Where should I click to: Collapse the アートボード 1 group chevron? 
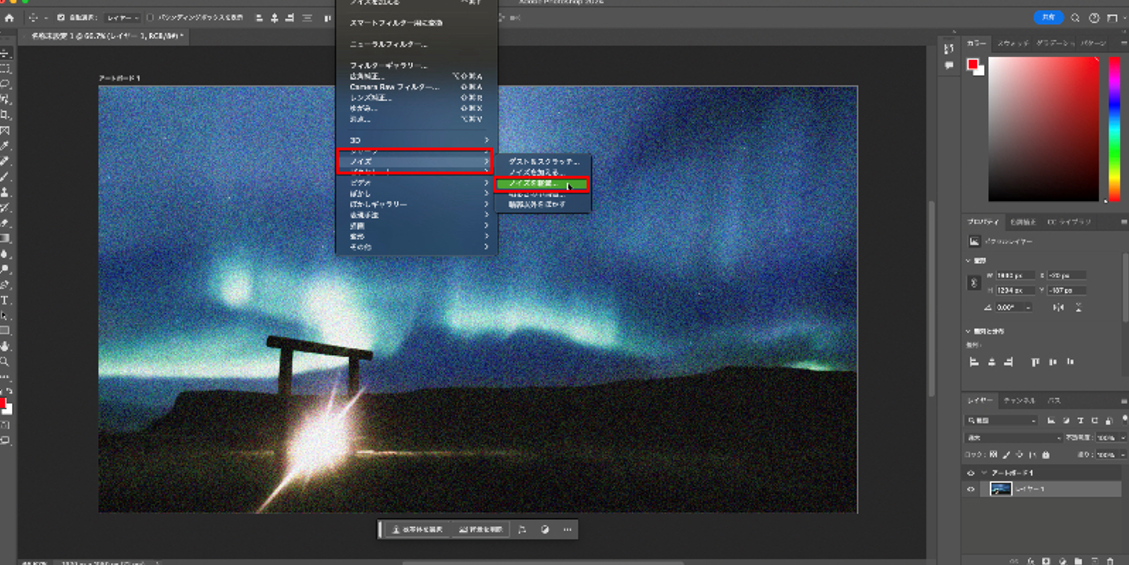click(x=984, y=473)
